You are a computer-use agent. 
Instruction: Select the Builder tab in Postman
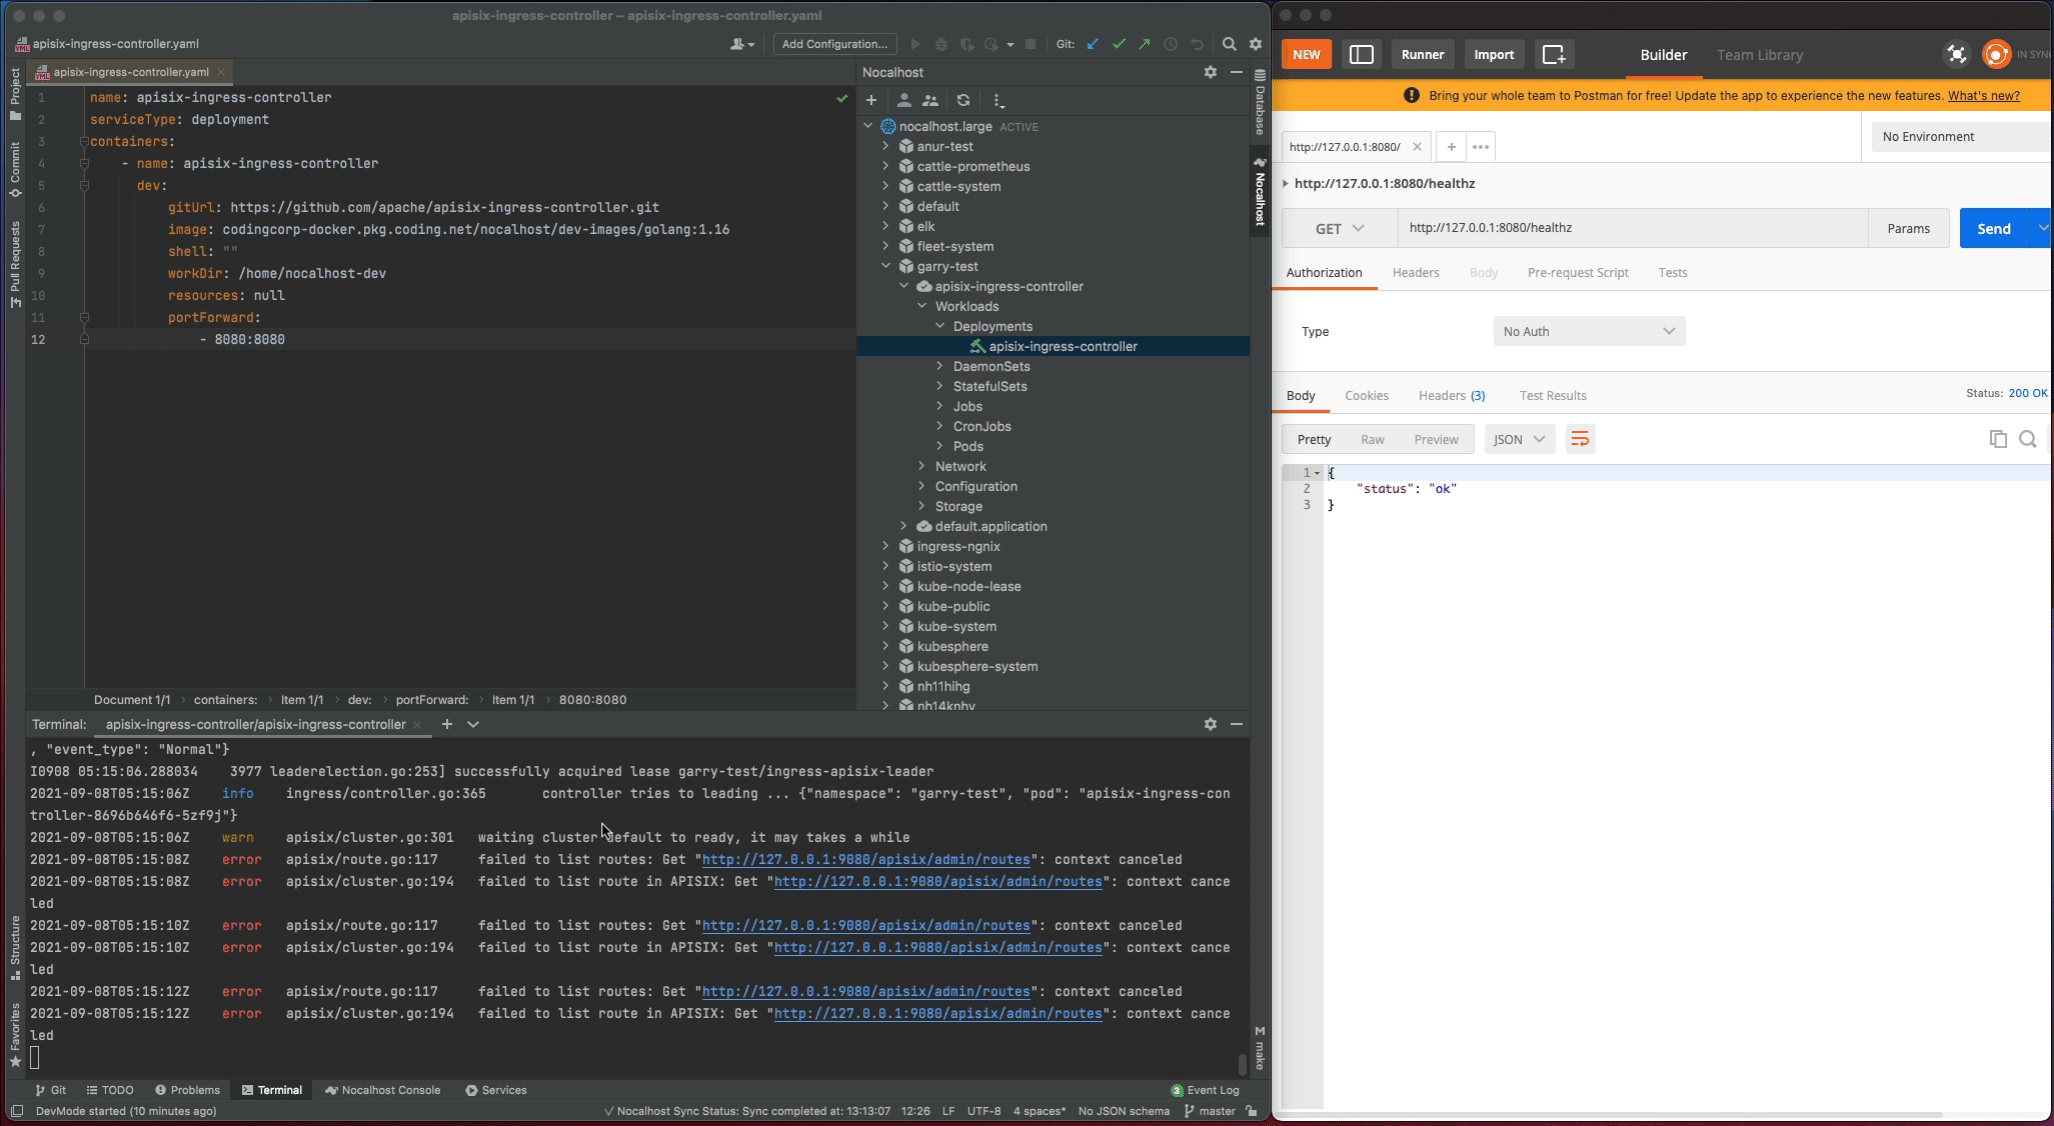pos(1663,54)
